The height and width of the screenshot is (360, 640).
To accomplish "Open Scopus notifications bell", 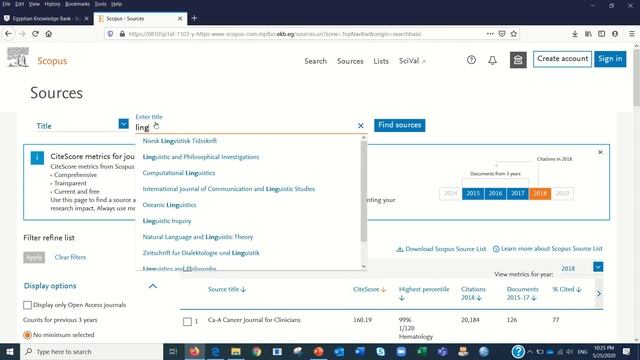I will 493,60.
